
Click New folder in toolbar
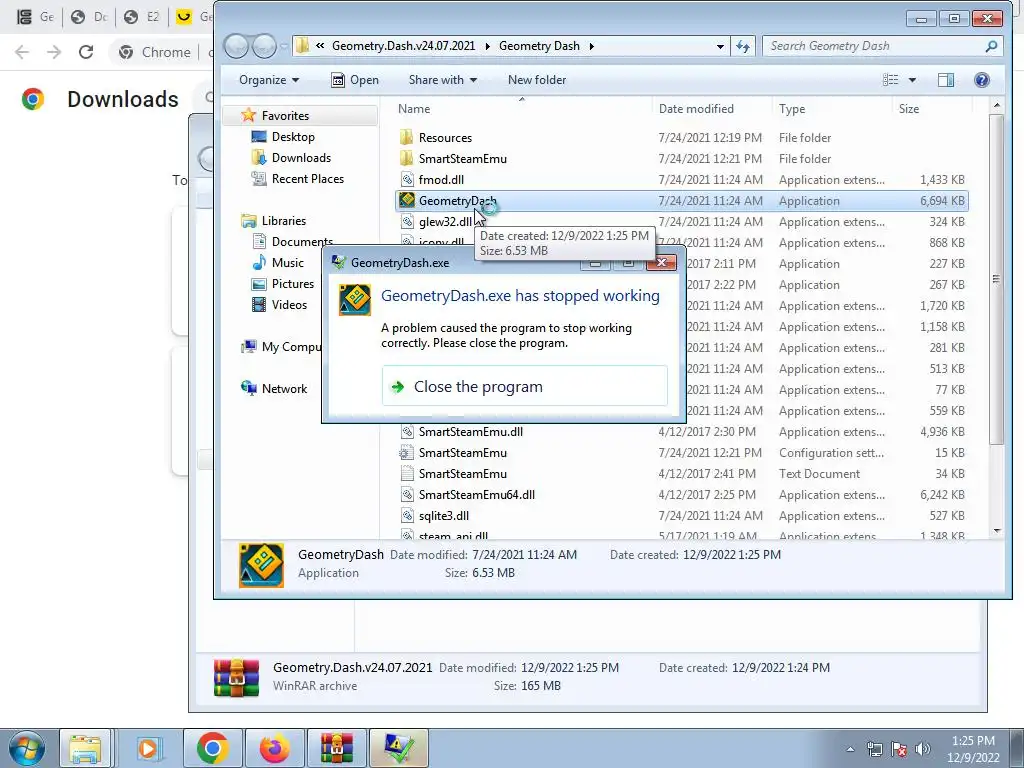pos(537,80)
